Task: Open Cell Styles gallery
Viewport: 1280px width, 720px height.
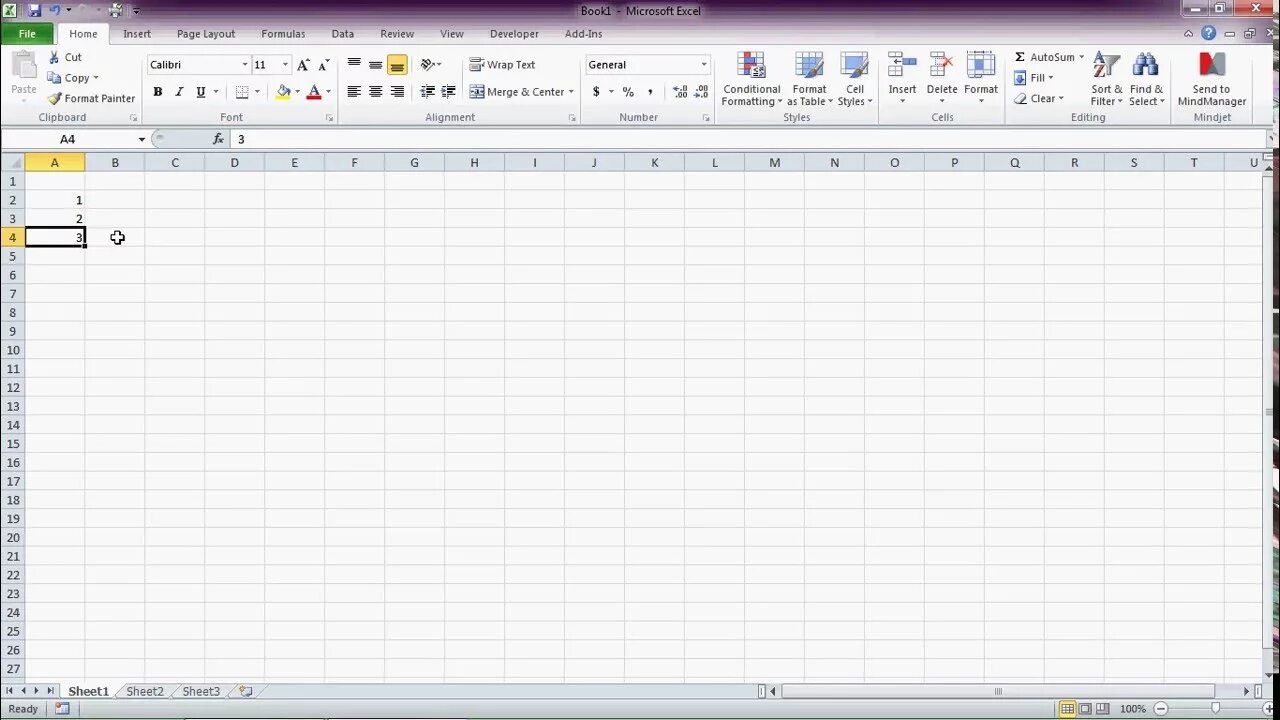Action: [855, 79]
